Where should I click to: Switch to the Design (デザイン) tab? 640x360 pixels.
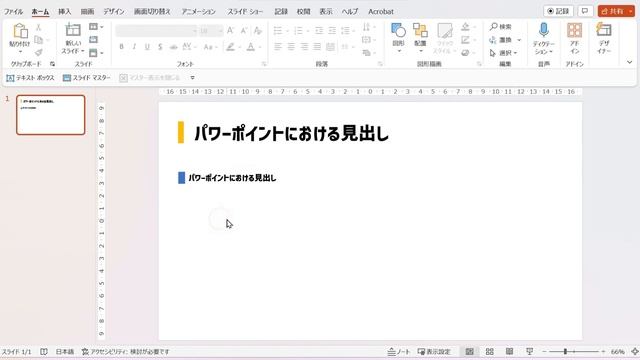(x=113, y=12)
